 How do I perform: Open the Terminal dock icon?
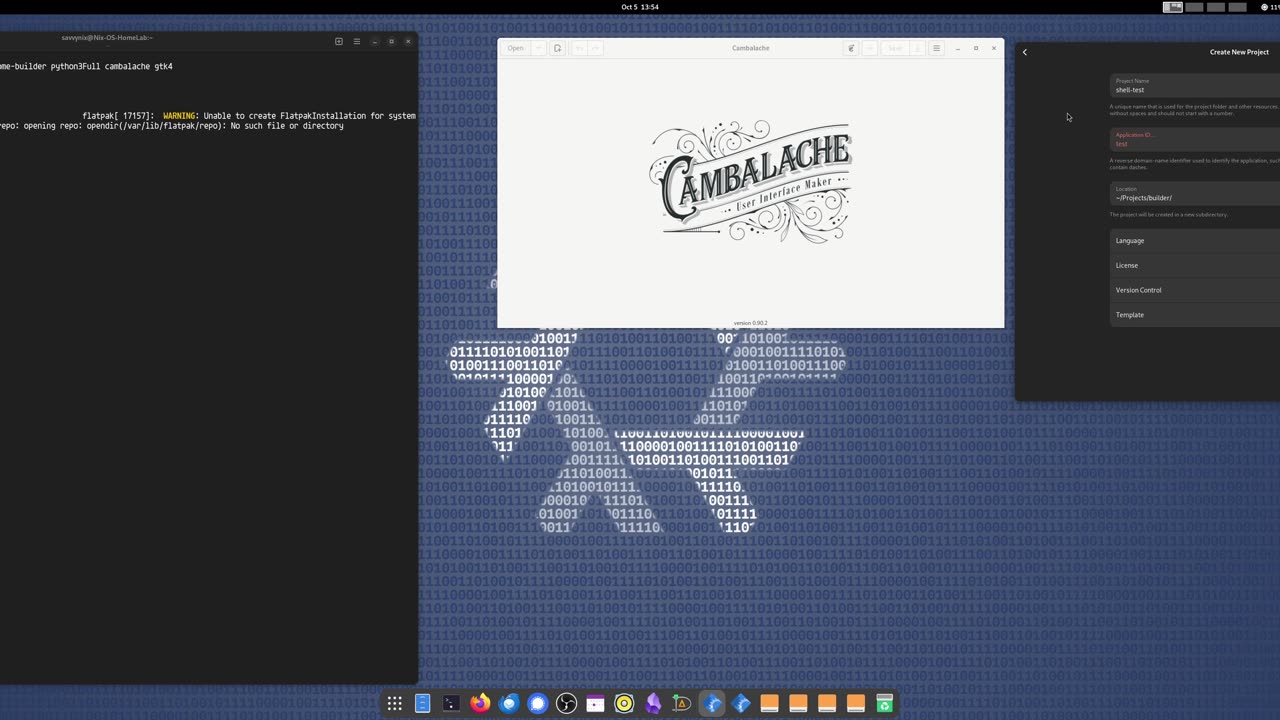(451, 704)
